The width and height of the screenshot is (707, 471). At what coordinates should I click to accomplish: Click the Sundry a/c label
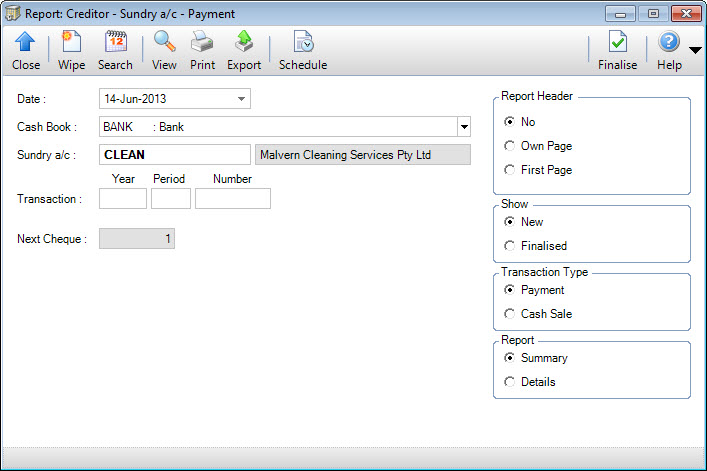pos(46,155)
